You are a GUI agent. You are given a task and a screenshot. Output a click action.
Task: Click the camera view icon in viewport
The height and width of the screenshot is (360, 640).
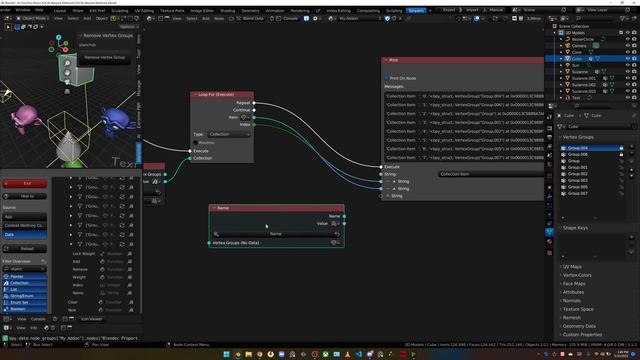pos(67,82)
